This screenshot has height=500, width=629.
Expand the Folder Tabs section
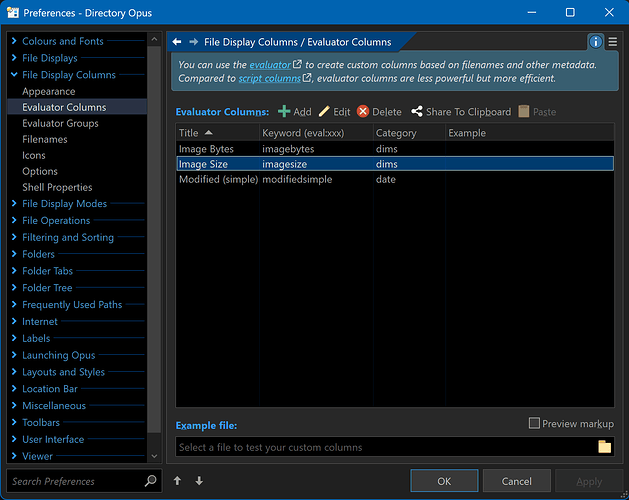coord(14,270)
